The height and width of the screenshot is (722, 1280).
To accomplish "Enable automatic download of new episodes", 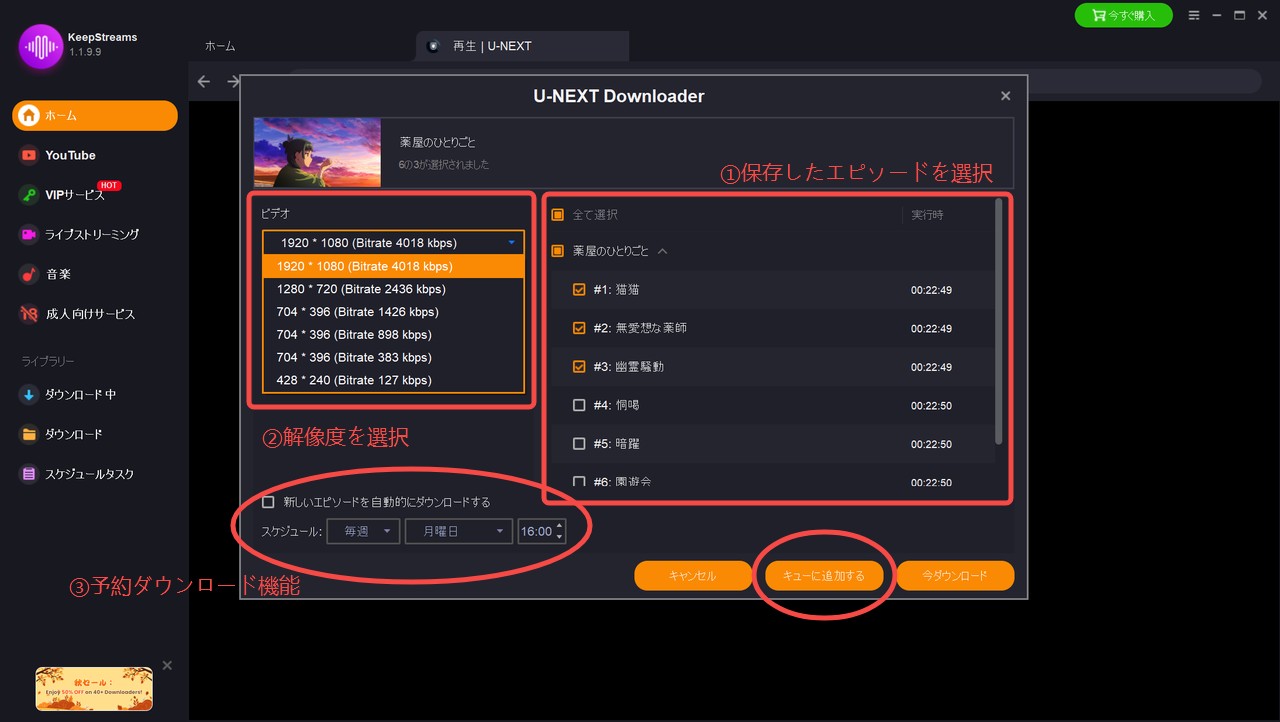I will coord(268,502).
